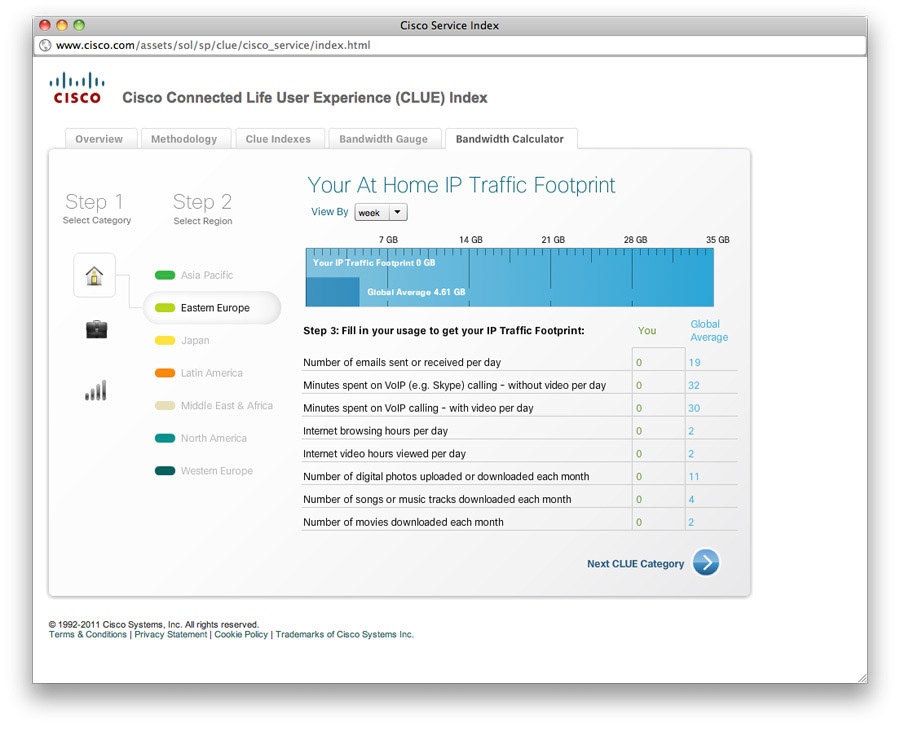
Task: Switch to the Bandwidth Calculator tab
Action: [x=510, y=139]
